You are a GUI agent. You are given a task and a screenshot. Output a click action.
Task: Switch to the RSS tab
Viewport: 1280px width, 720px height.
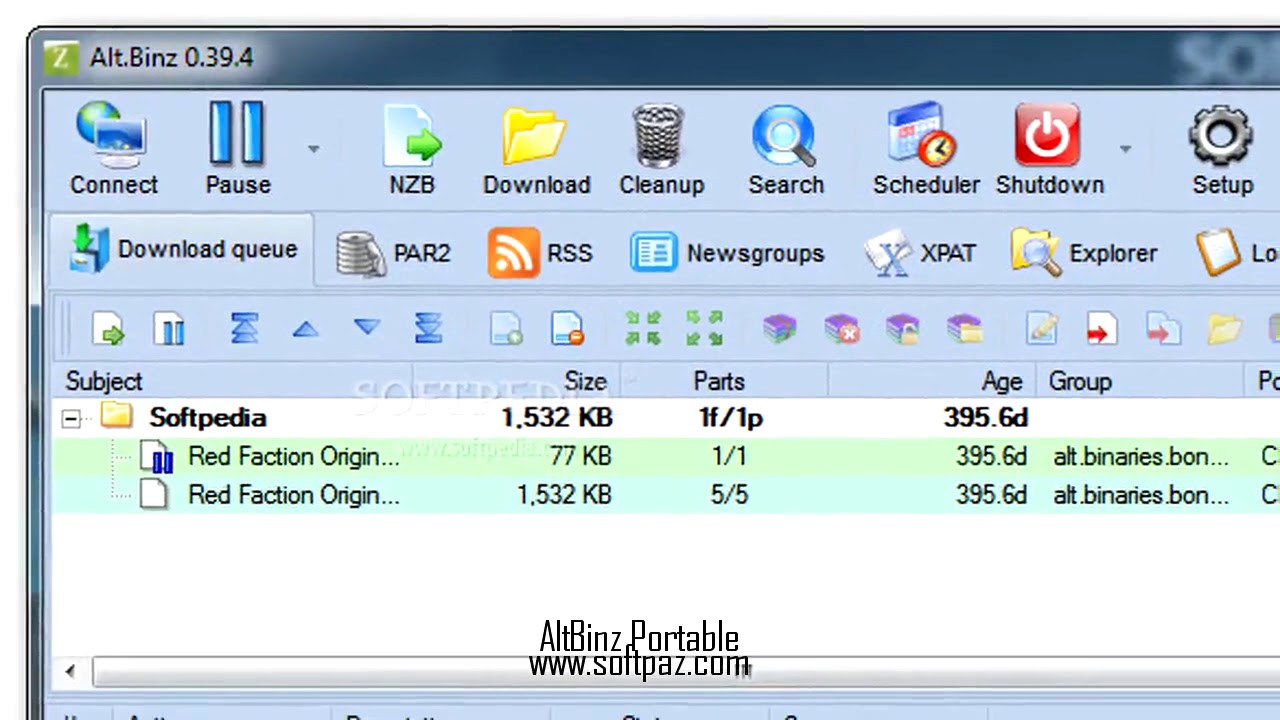click(x=541, y=252)
